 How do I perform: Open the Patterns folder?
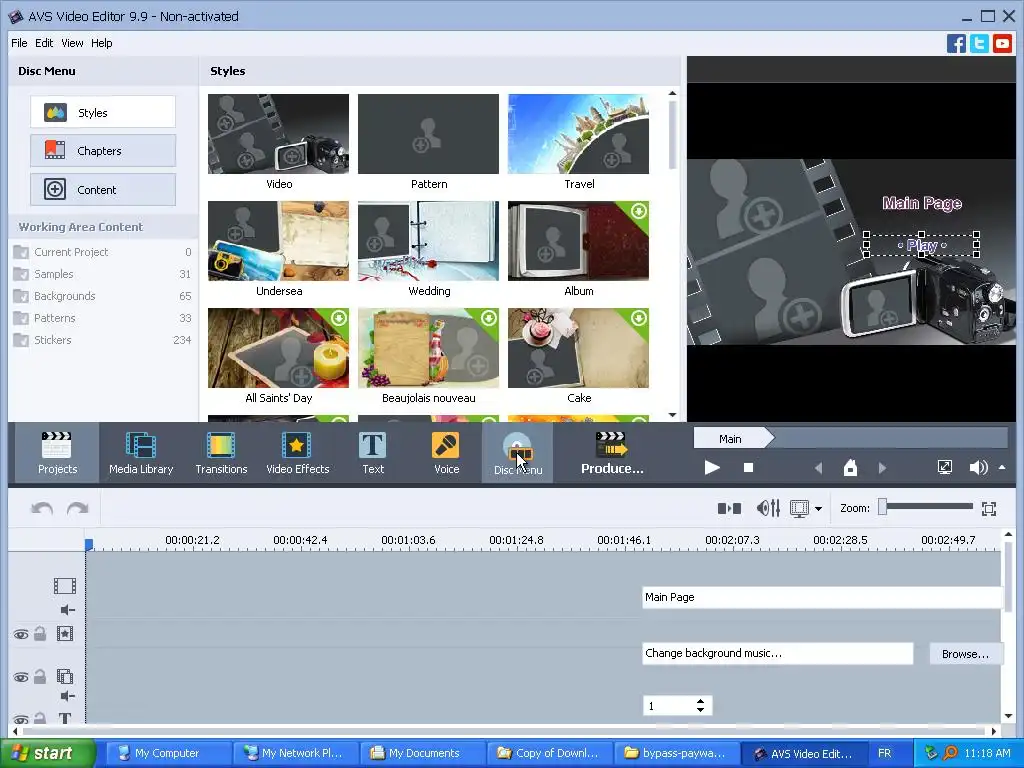(102, 318)
